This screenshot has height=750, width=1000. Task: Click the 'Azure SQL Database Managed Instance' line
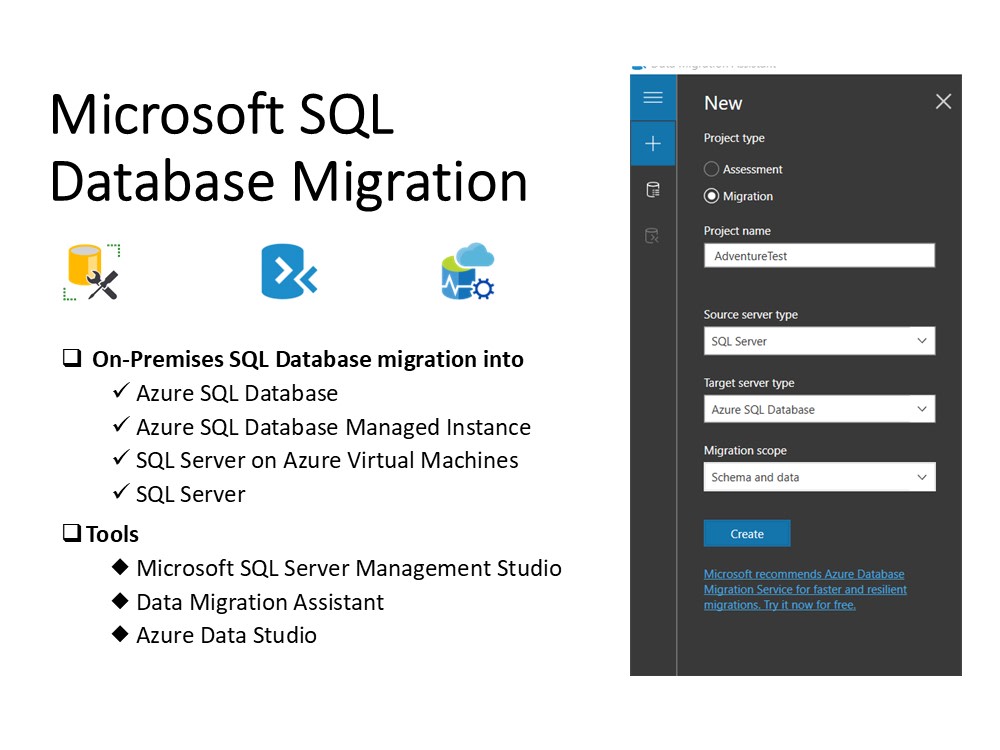point(334,427)
